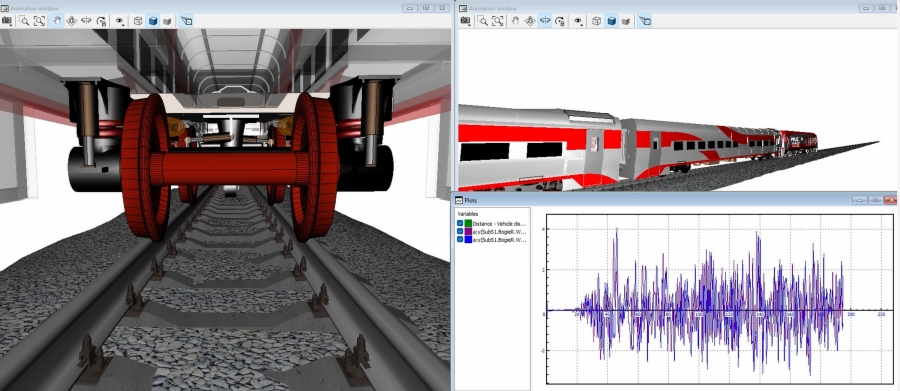Open camera snapshot dropdown in left window
The image size is (900, 391).
7,21
